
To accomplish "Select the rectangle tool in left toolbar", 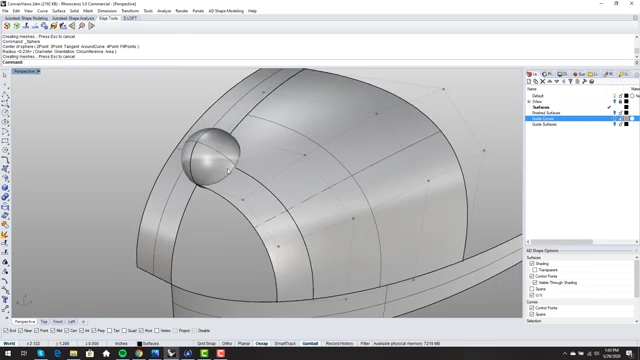I will (x=5, y=141).
